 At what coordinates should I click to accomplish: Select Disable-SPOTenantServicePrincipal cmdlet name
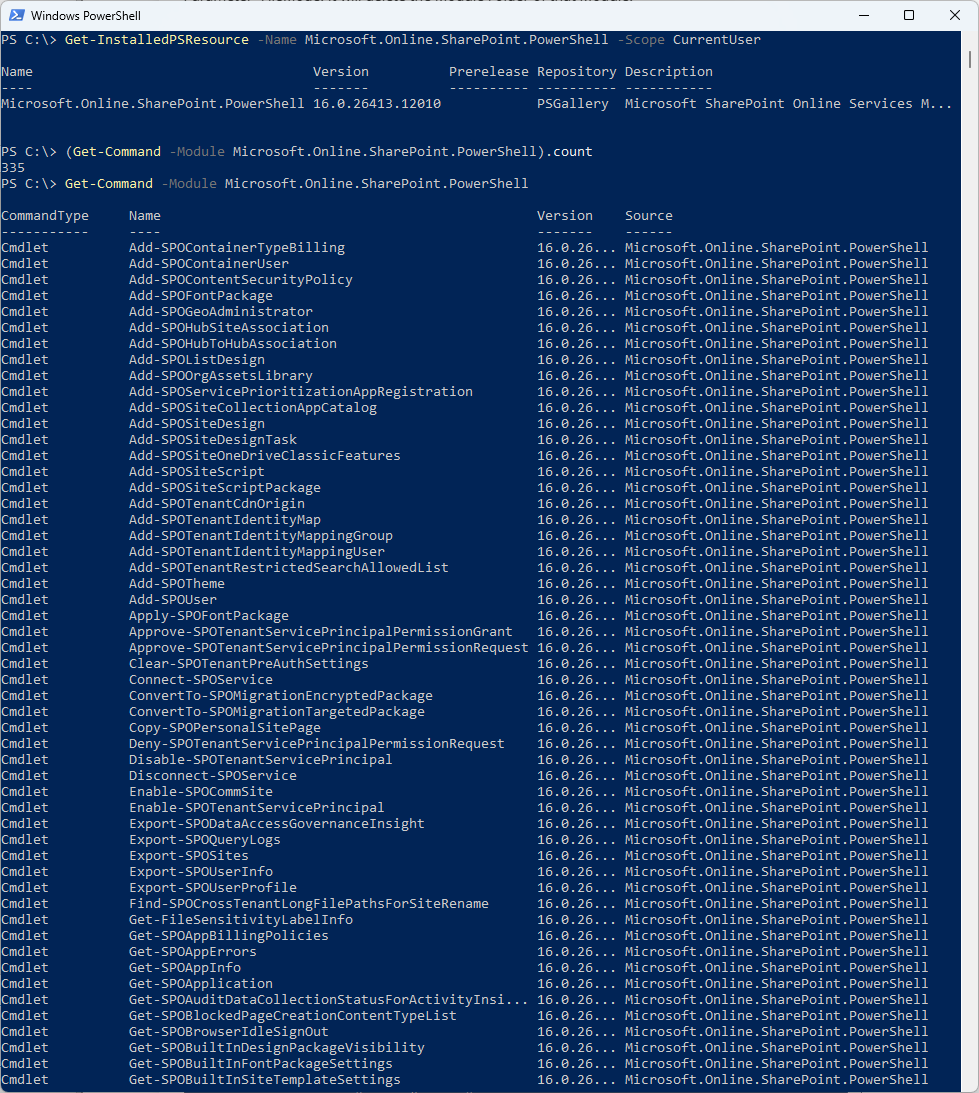click(x=261, y=760)
